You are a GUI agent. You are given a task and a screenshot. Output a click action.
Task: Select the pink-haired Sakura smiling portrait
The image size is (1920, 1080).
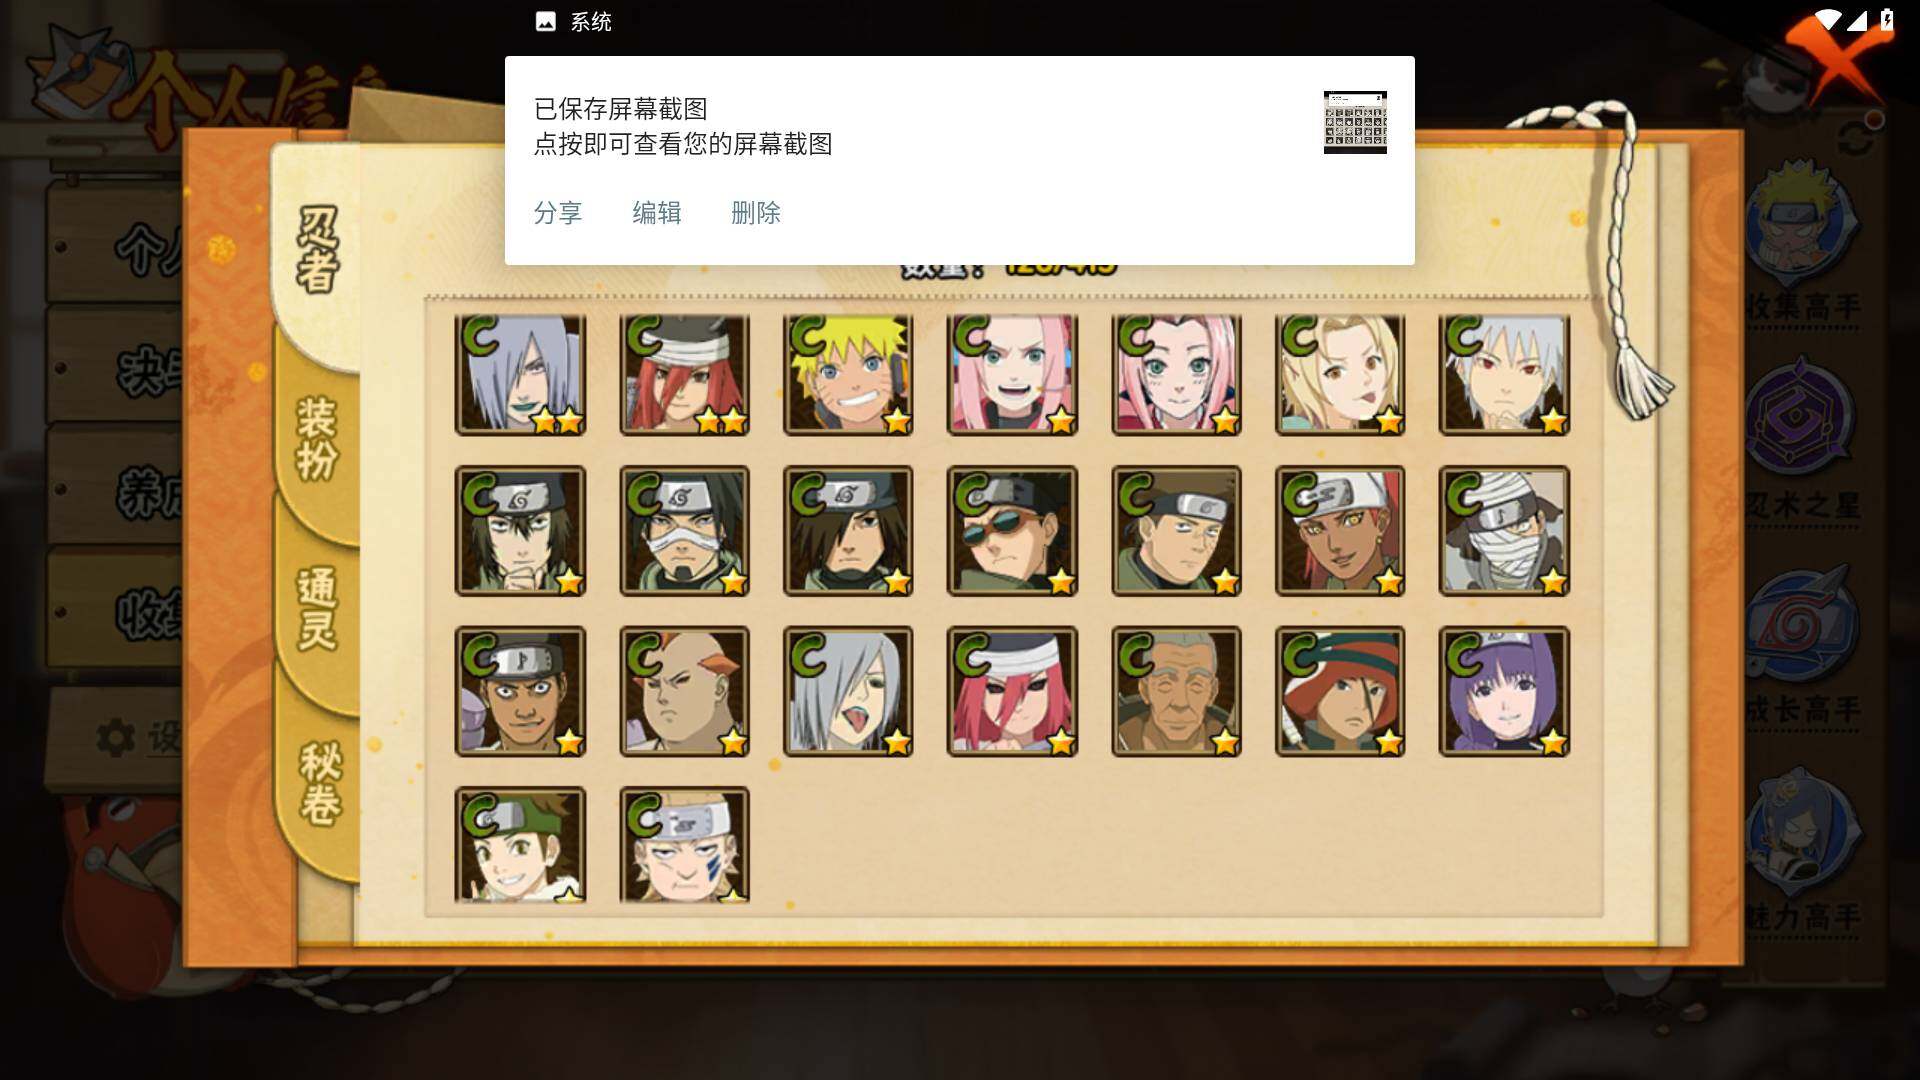(x=1012, y=375)
